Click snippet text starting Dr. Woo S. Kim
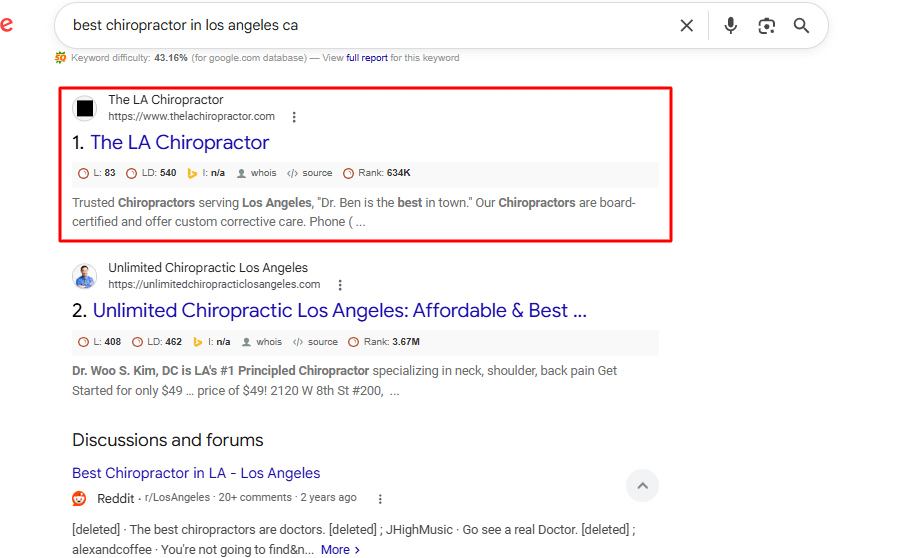 click(344, 380)
